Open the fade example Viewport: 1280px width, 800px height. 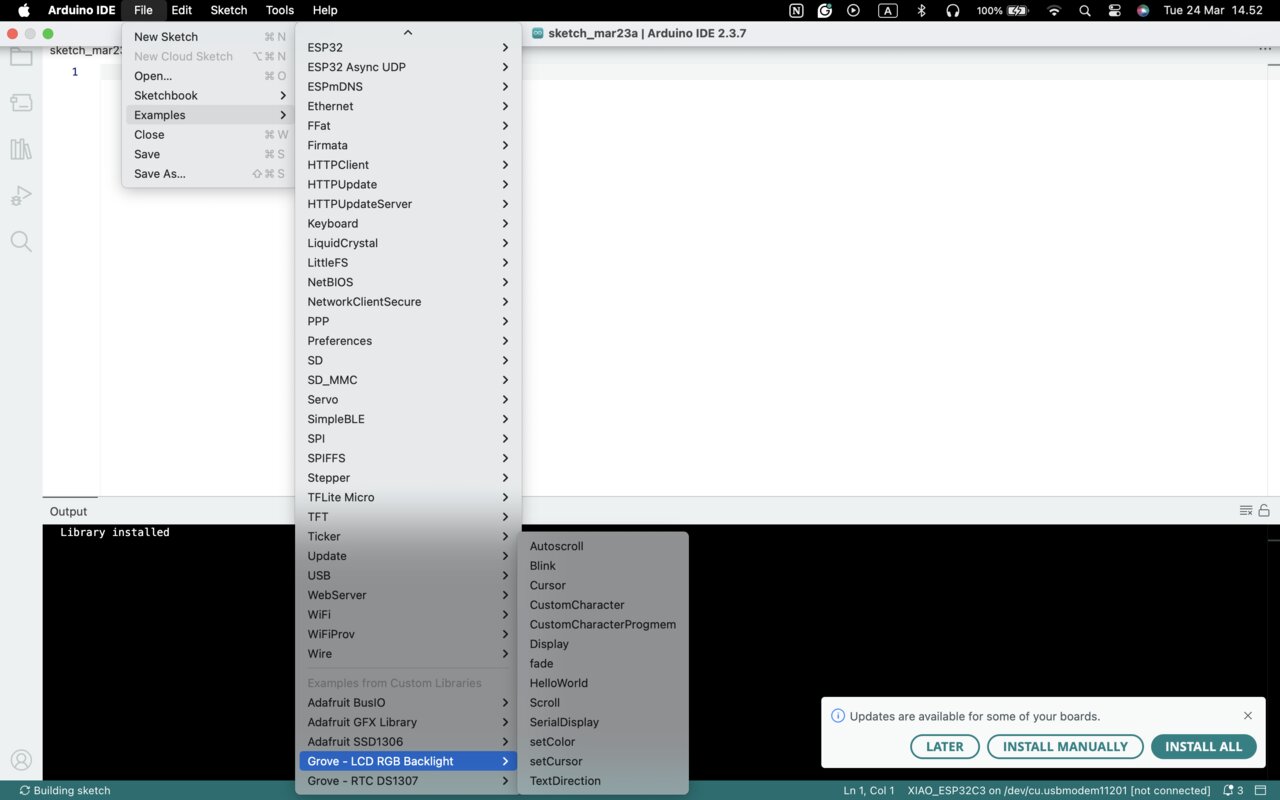603,664
